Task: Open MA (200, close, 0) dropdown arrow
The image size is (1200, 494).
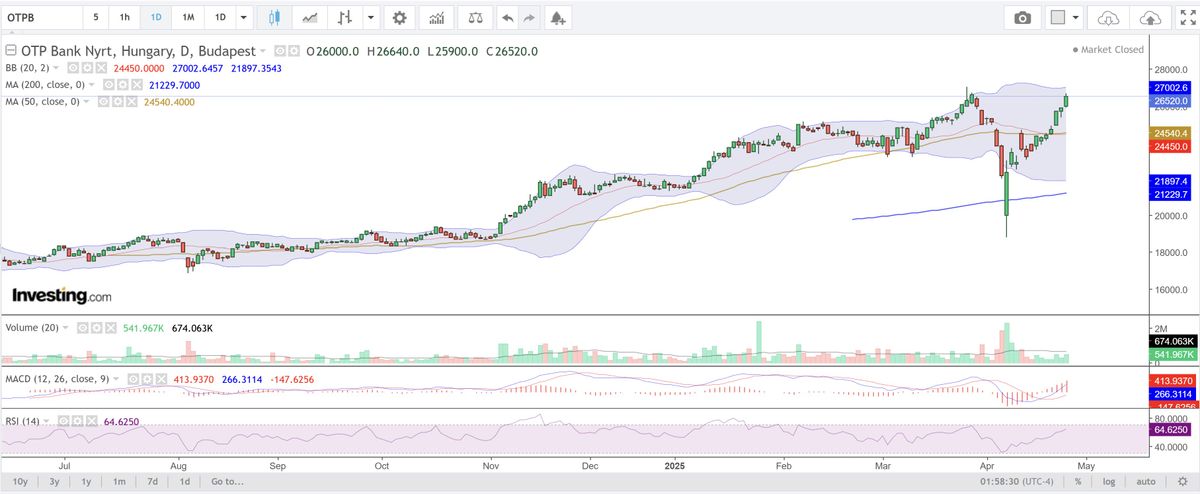Action: click(x=91, y=85)
